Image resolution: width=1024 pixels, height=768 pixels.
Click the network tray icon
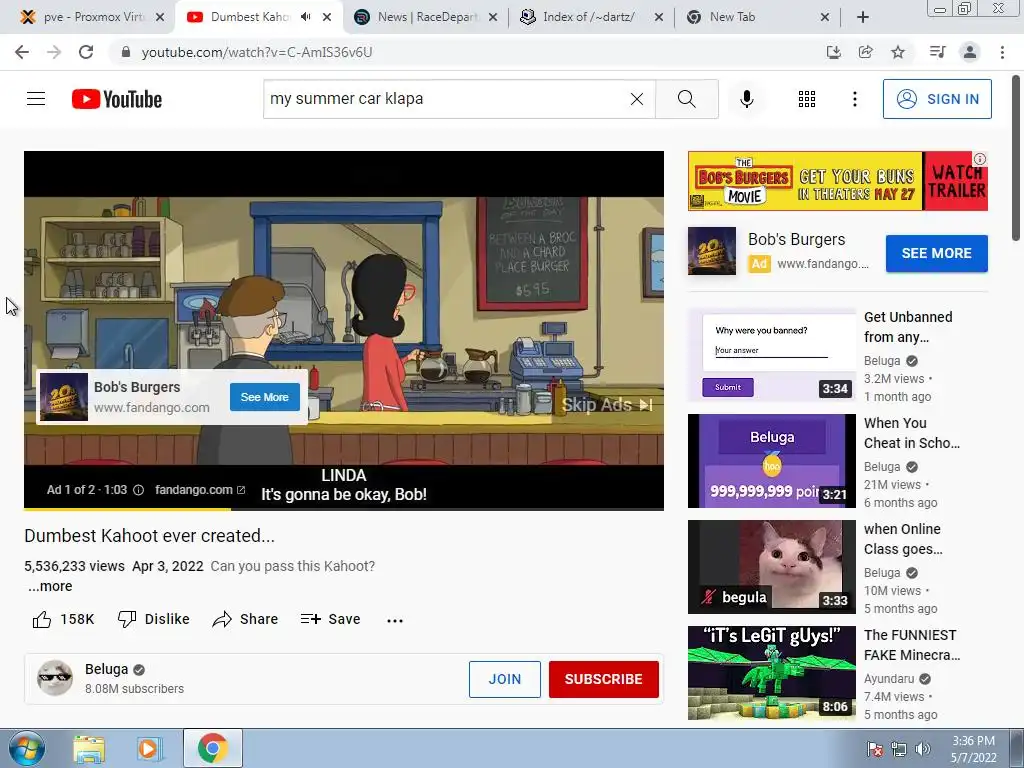(899, 749)
